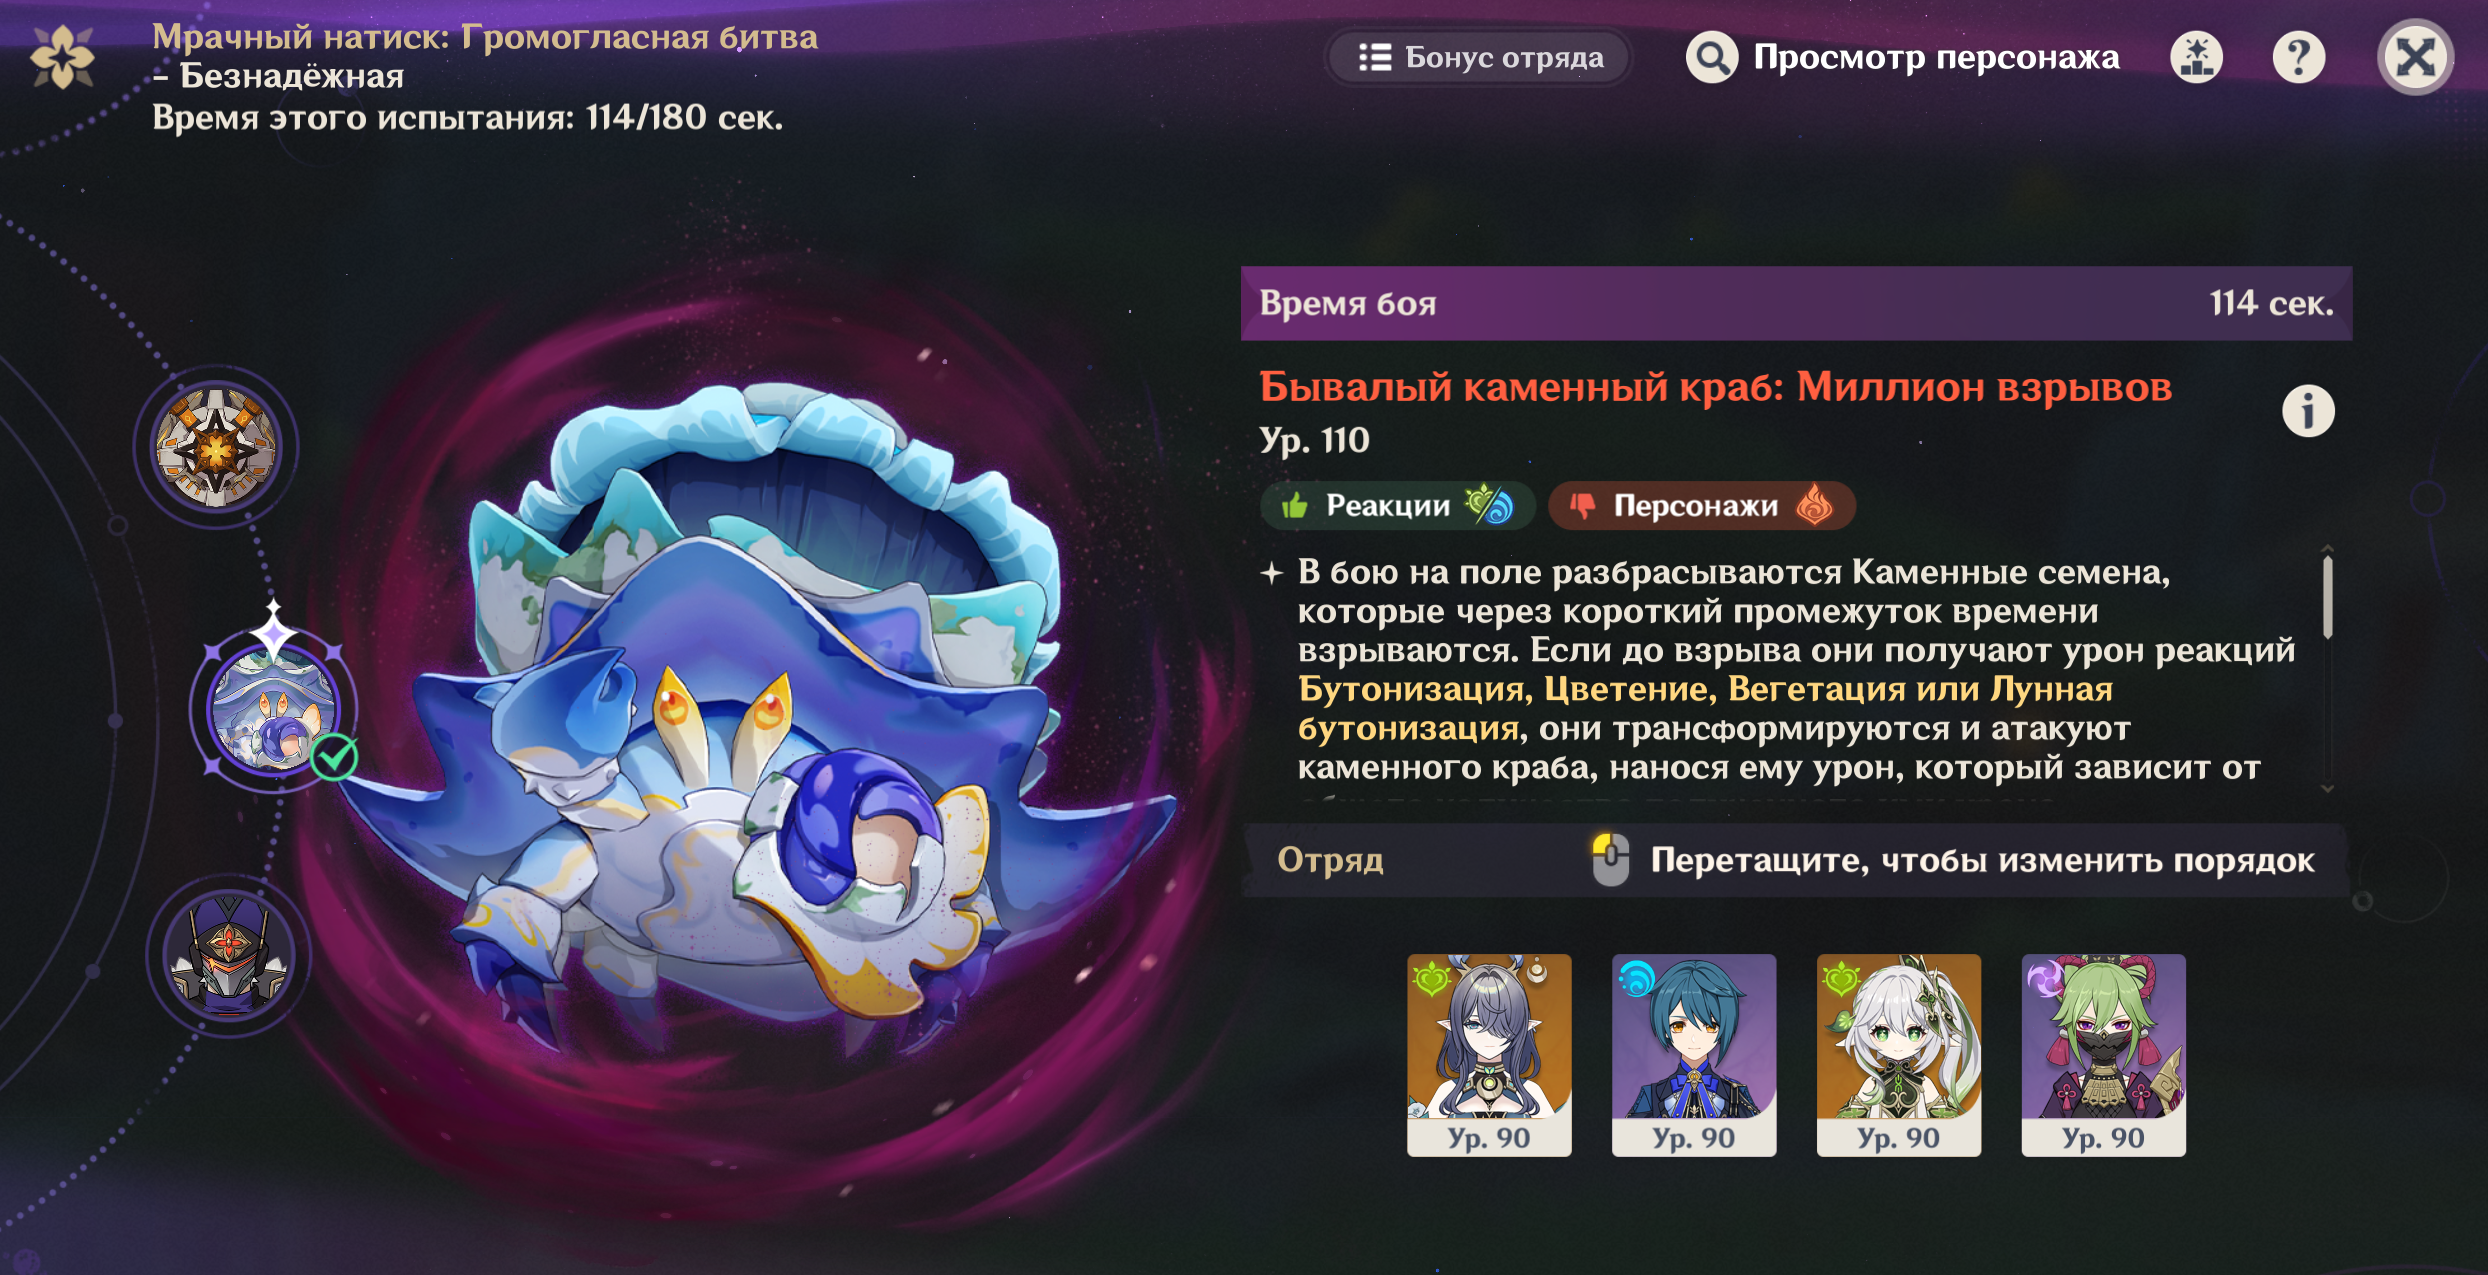Select the Реакции recommended tag
The height and width of the screenshot is (1275, 2488).
[x=1397, y=505]
